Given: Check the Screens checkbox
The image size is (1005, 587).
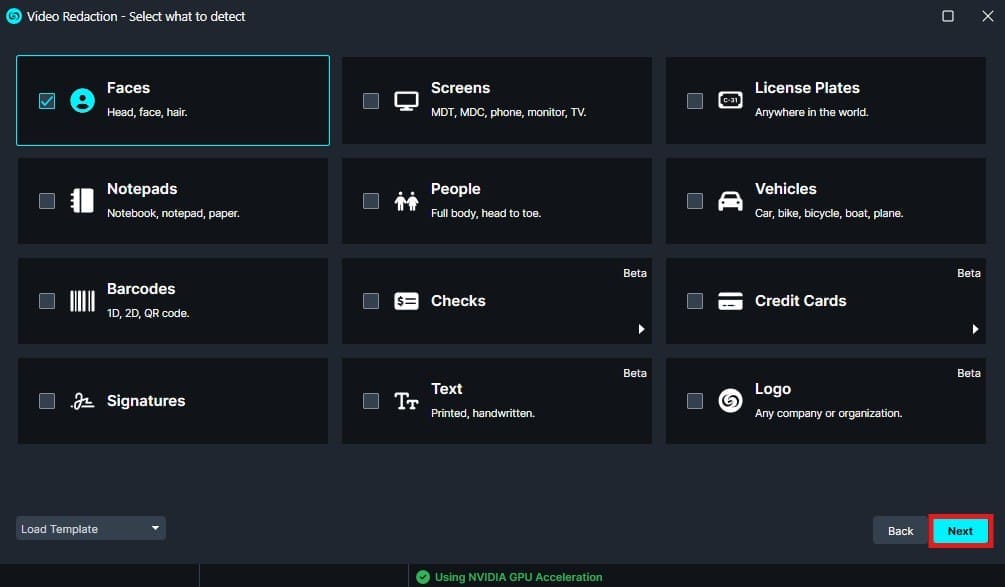Looking at the screenshot, I should tap(371, 100).
